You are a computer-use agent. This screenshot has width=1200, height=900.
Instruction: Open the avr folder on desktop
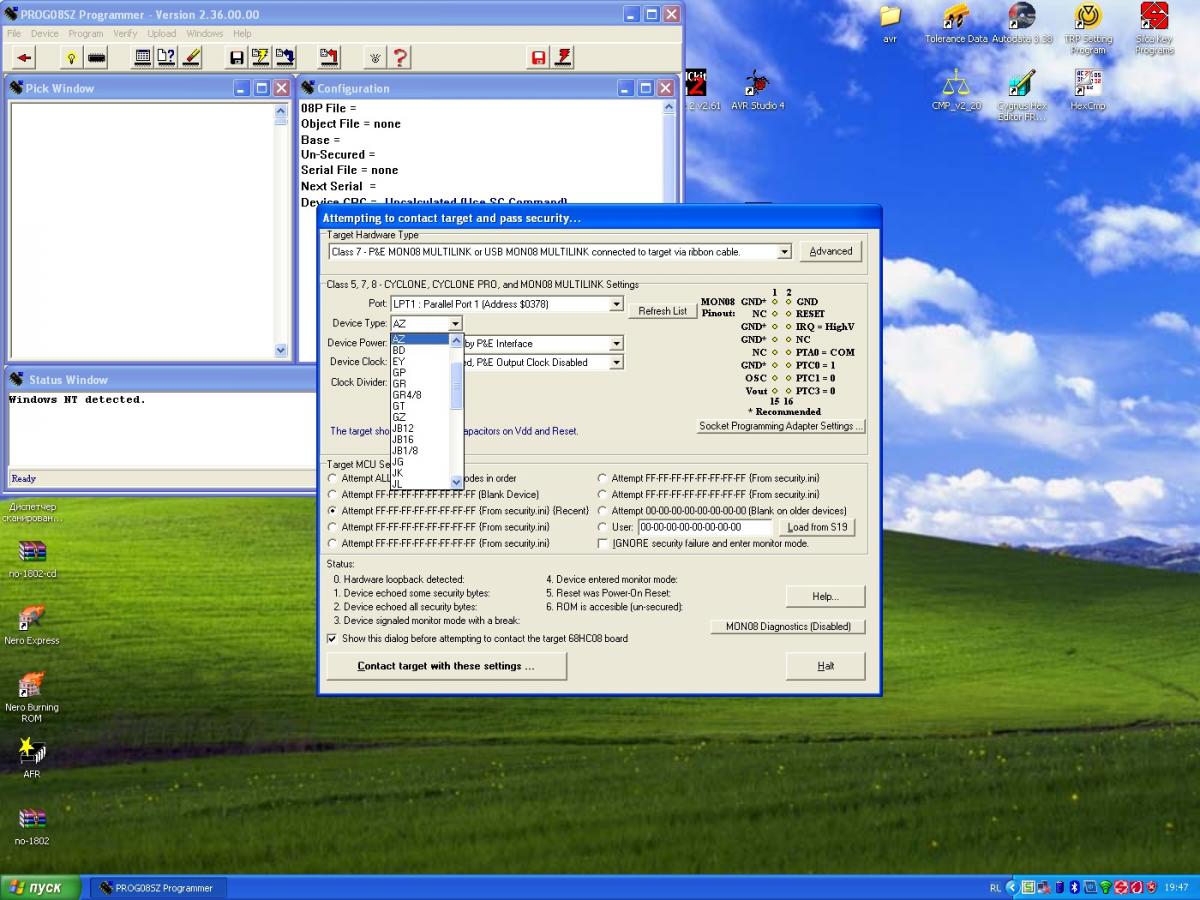(x=890, y=24)
